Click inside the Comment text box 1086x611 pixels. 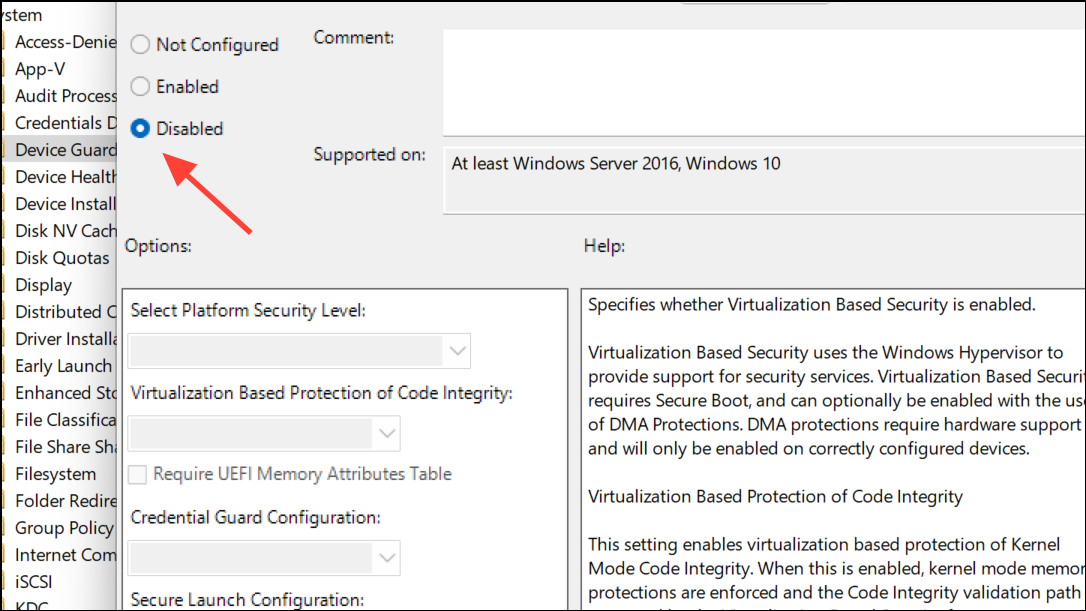coord(765,82)
